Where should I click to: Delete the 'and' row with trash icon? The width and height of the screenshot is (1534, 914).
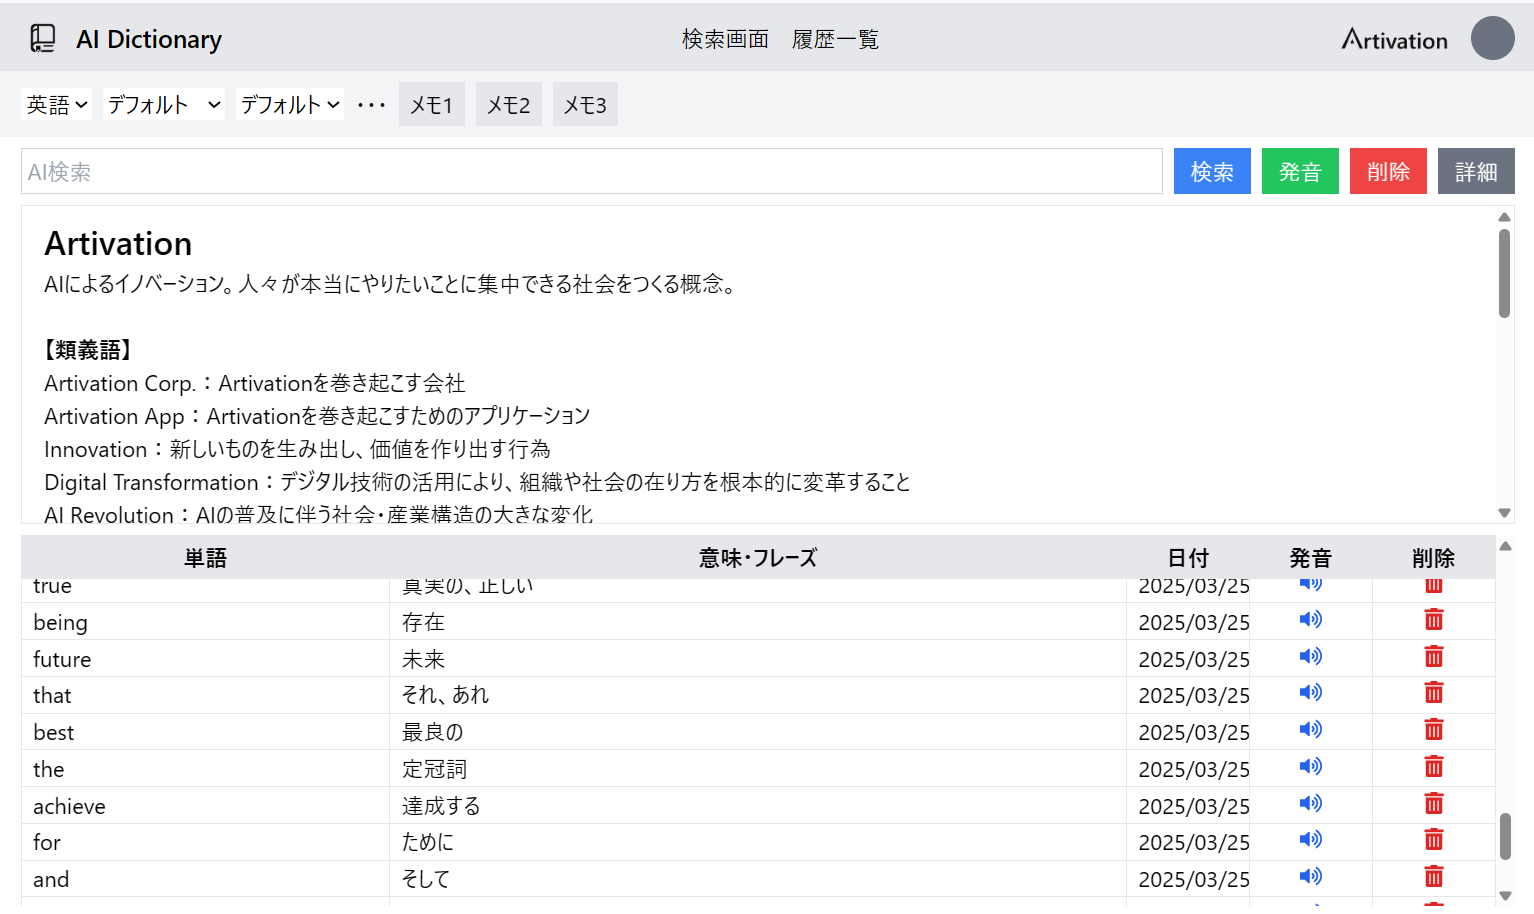tap(1434, 877)
